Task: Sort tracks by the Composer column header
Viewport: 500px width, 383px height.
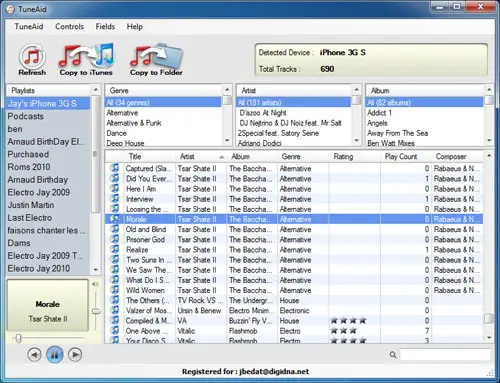Action: pyautogui.click(x=457, y=156)
